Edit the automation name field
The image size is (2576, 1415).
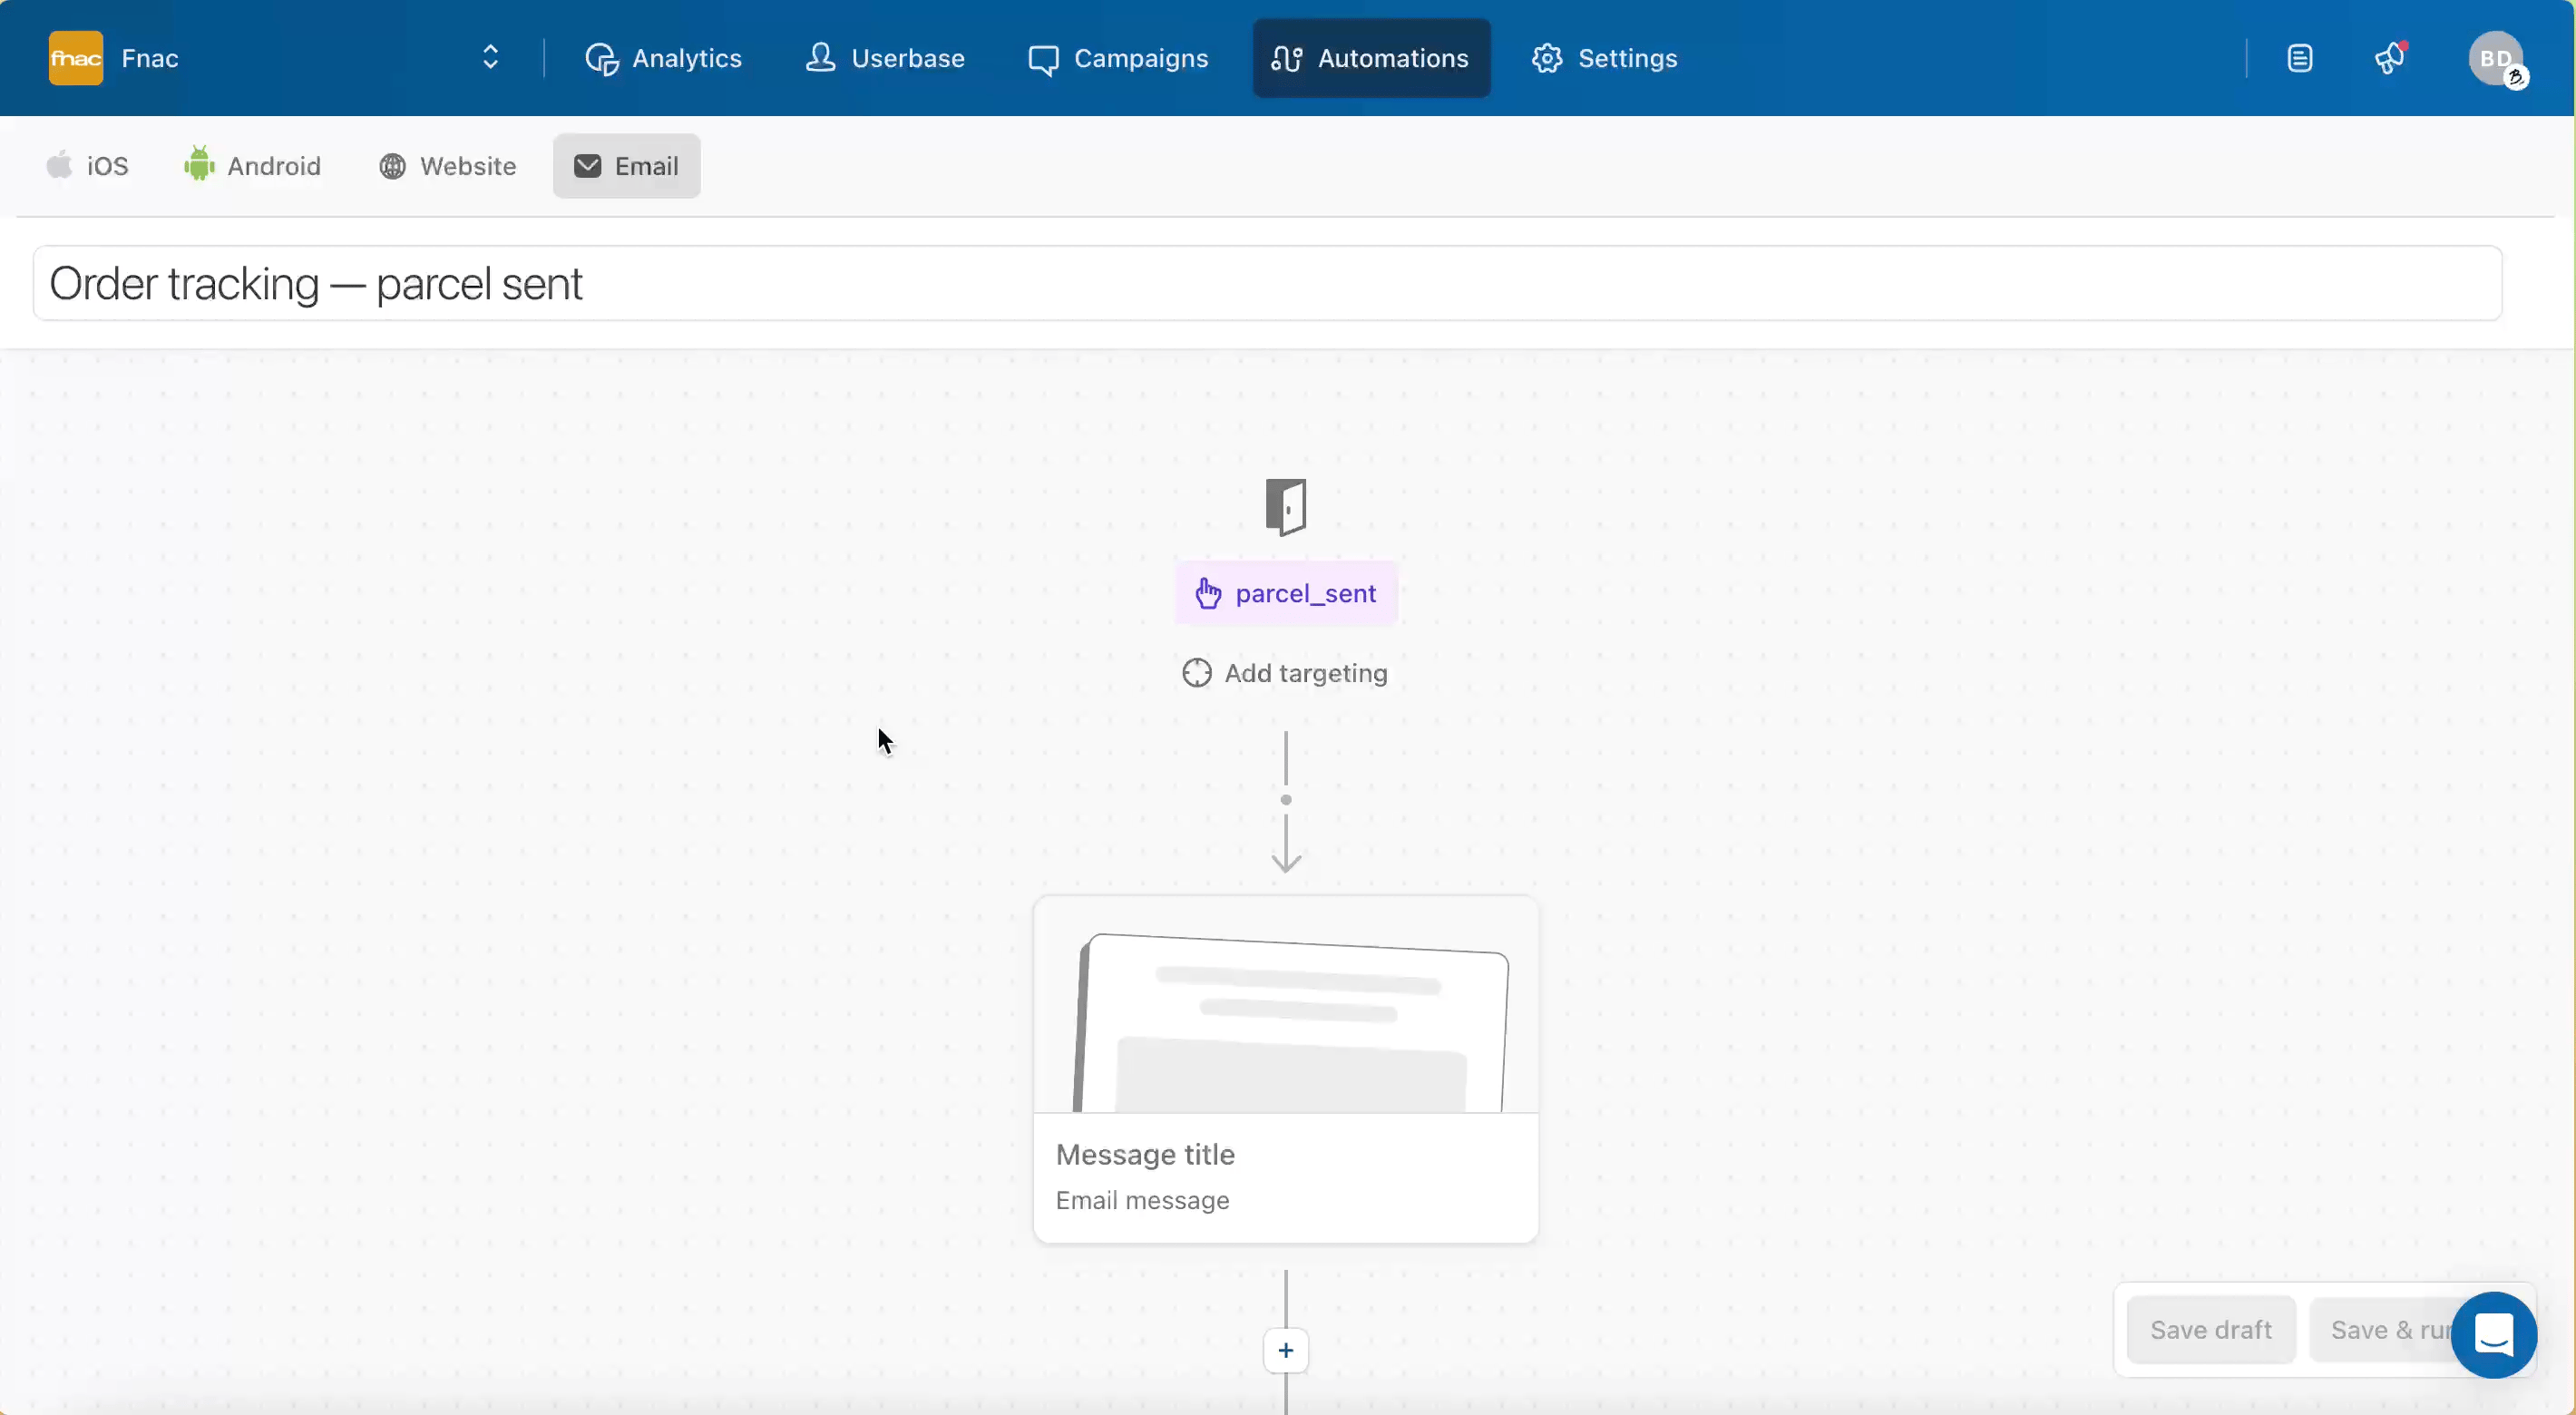point(1266,284)
